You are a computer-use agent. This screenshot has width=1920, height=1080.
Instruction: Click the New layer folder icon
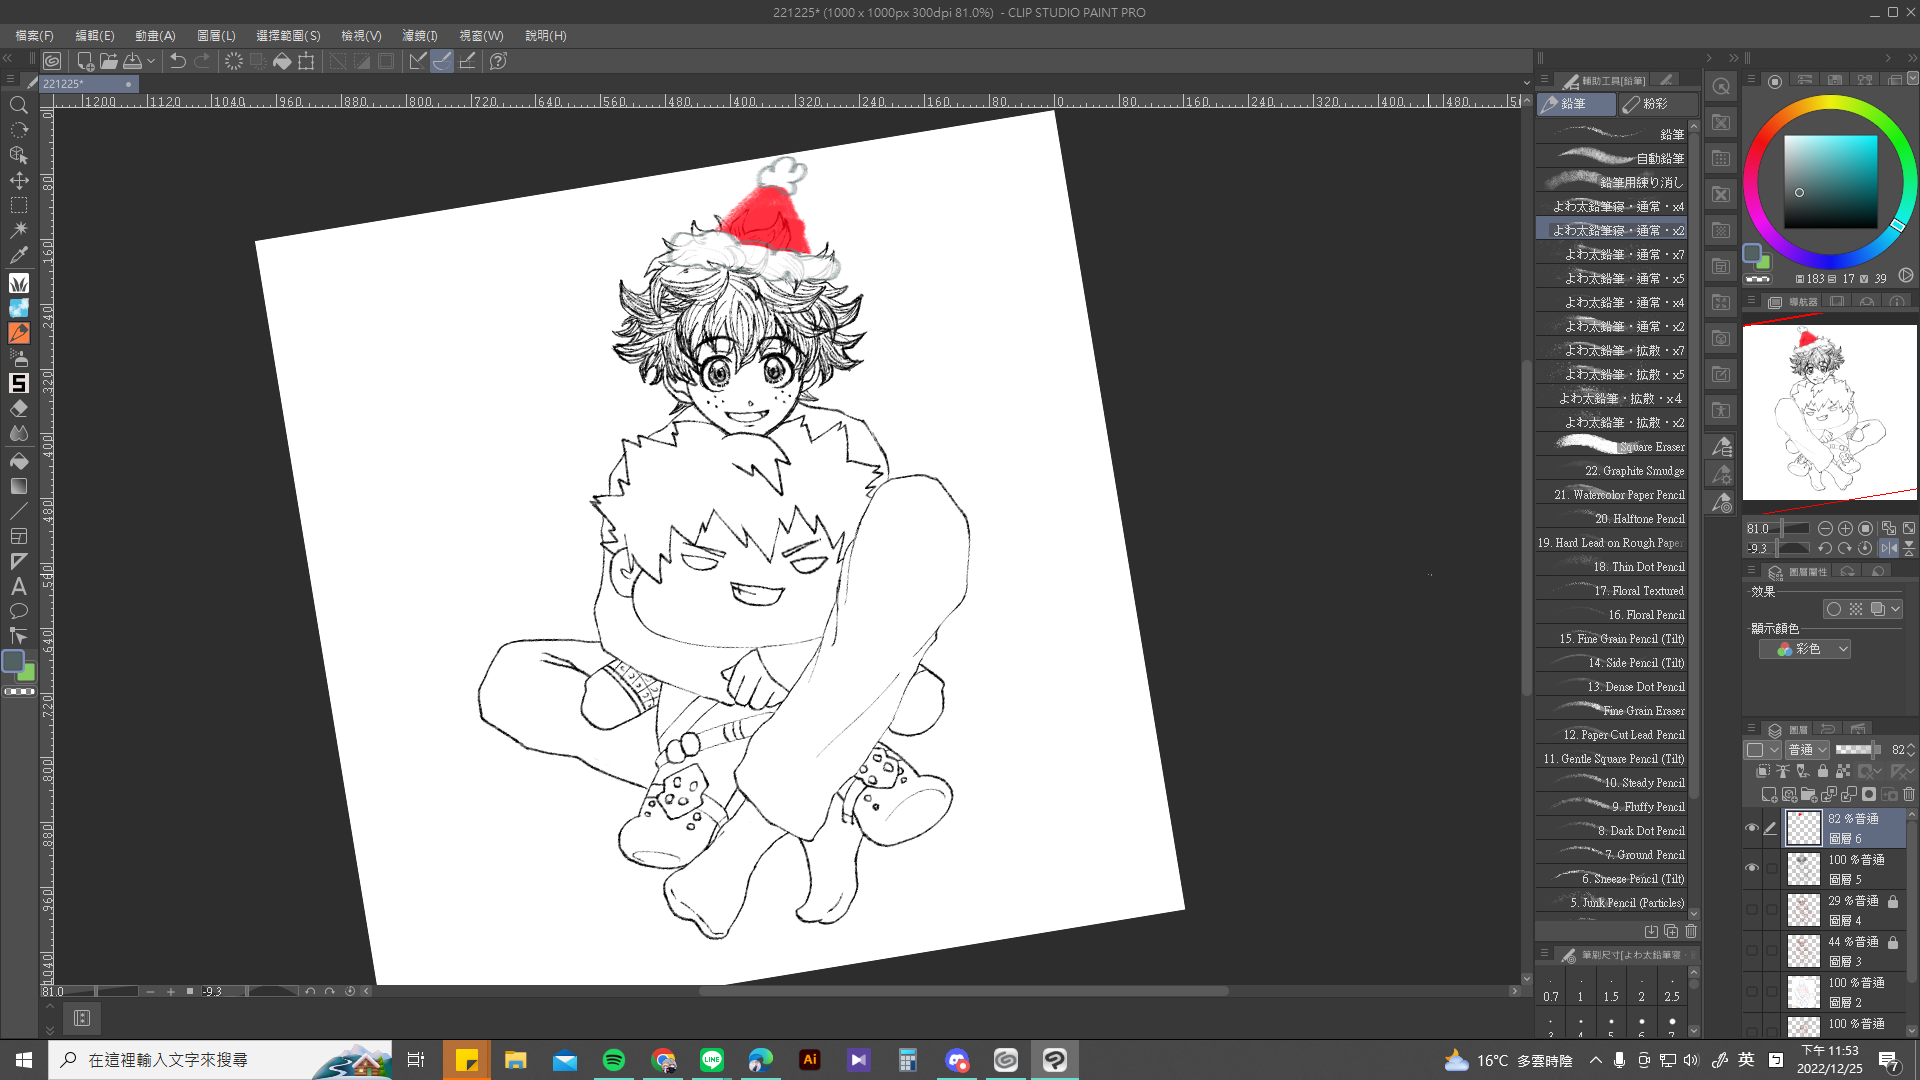pos(1809,795)
